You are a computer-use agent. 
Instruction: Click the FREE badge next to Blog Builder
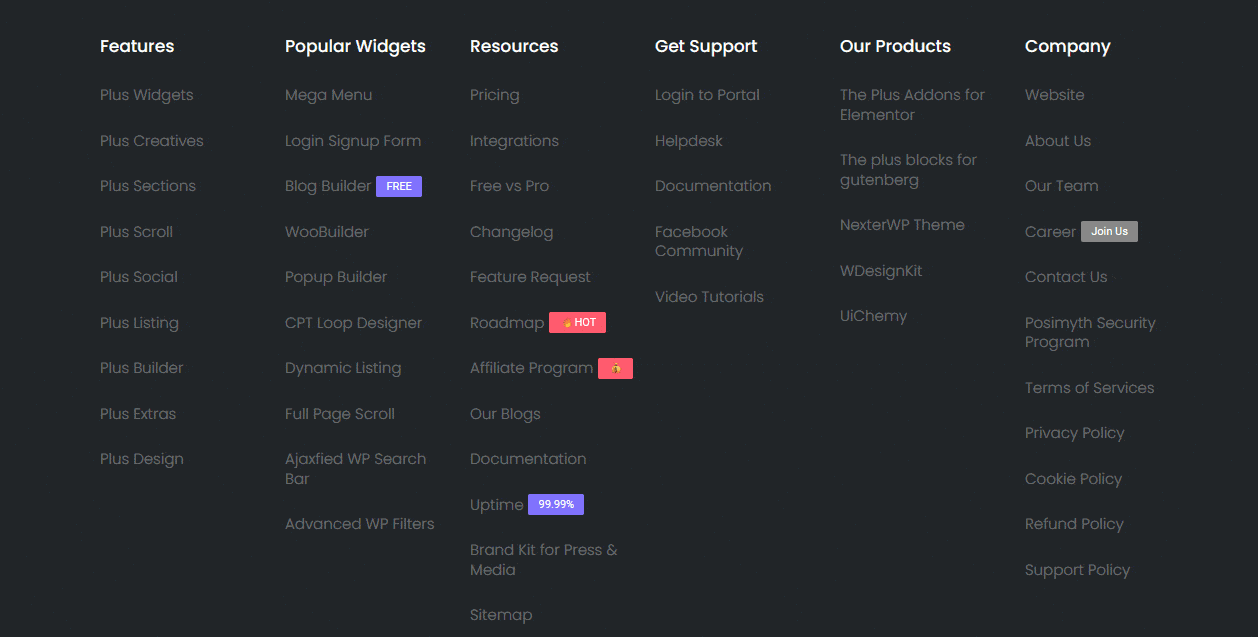(x=399, y=186)
